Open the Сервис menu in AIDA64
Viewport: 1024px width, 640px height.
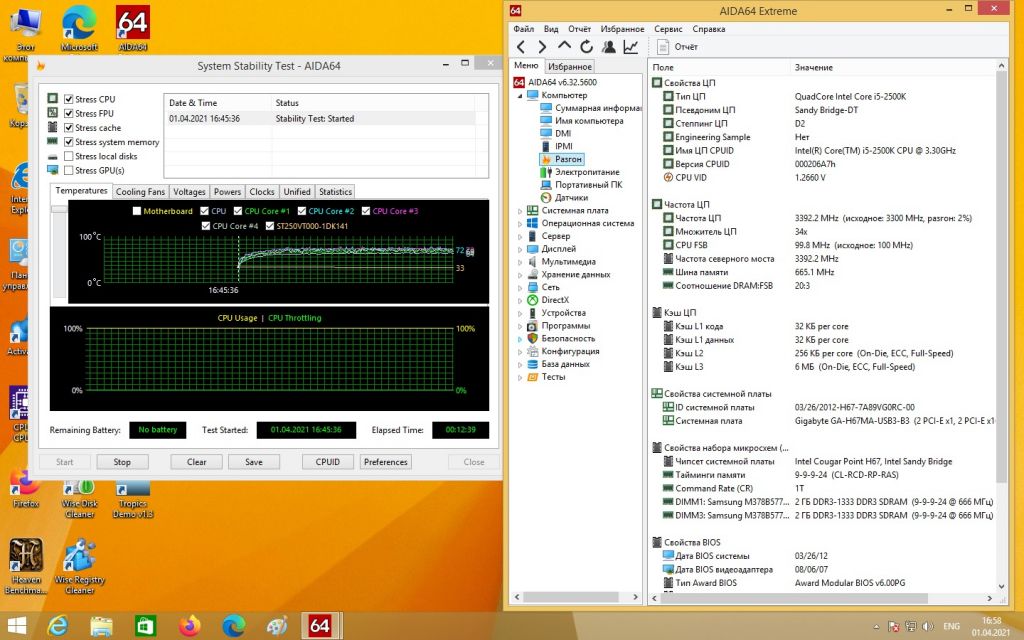click(x=668, y=29)
